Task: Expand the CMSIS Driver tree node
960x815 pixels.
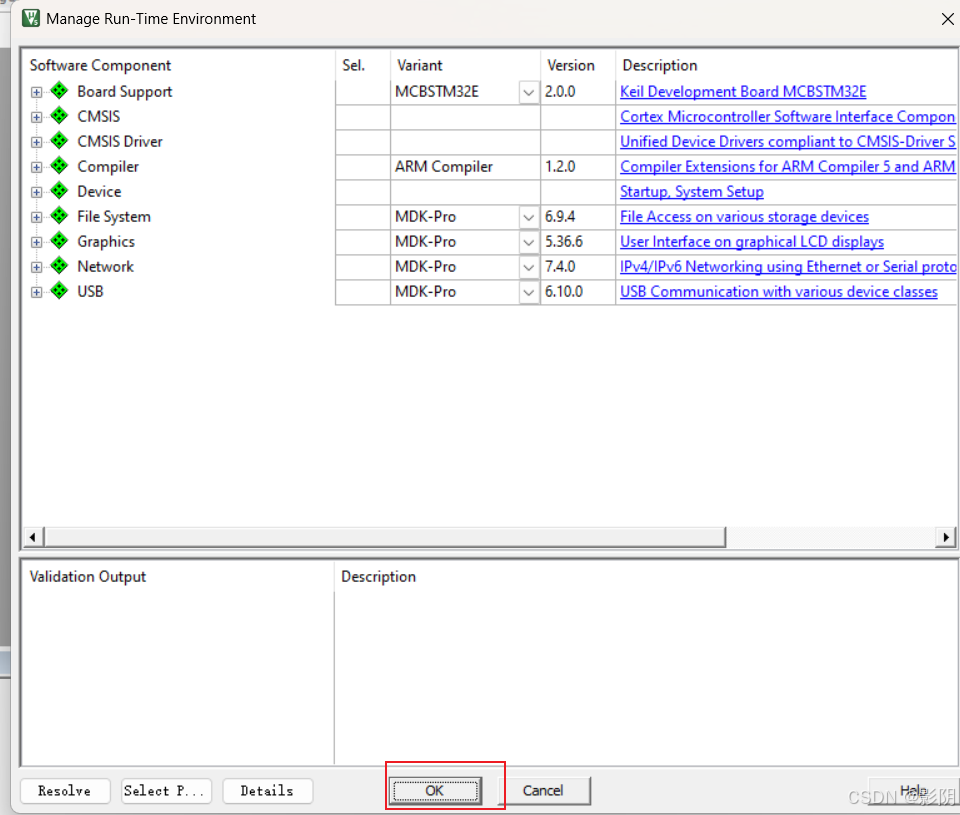Action: click(x=37, y=142)
